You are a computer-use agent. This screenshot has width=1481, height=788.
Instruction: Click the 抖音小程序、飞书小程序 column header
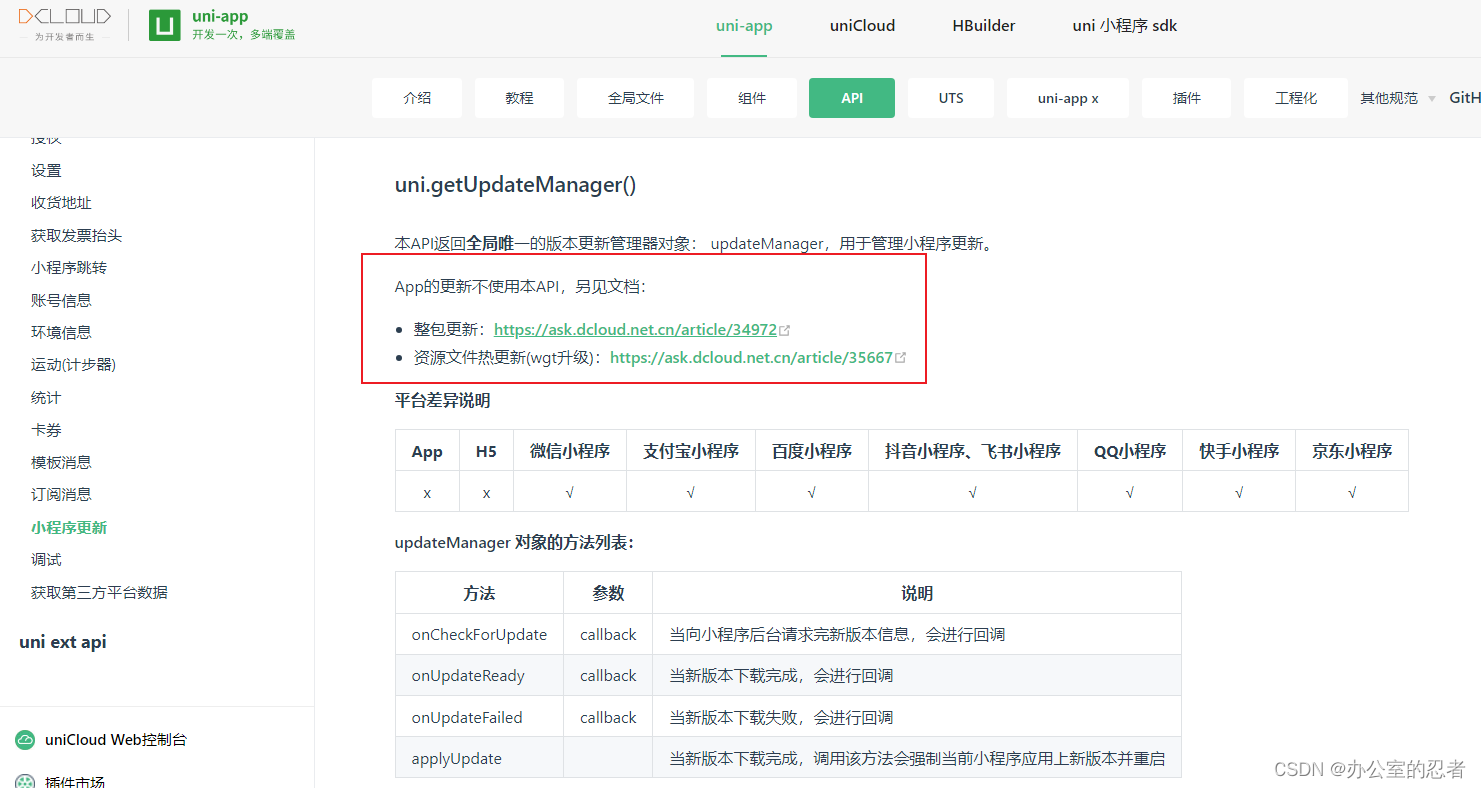[973, 451]
